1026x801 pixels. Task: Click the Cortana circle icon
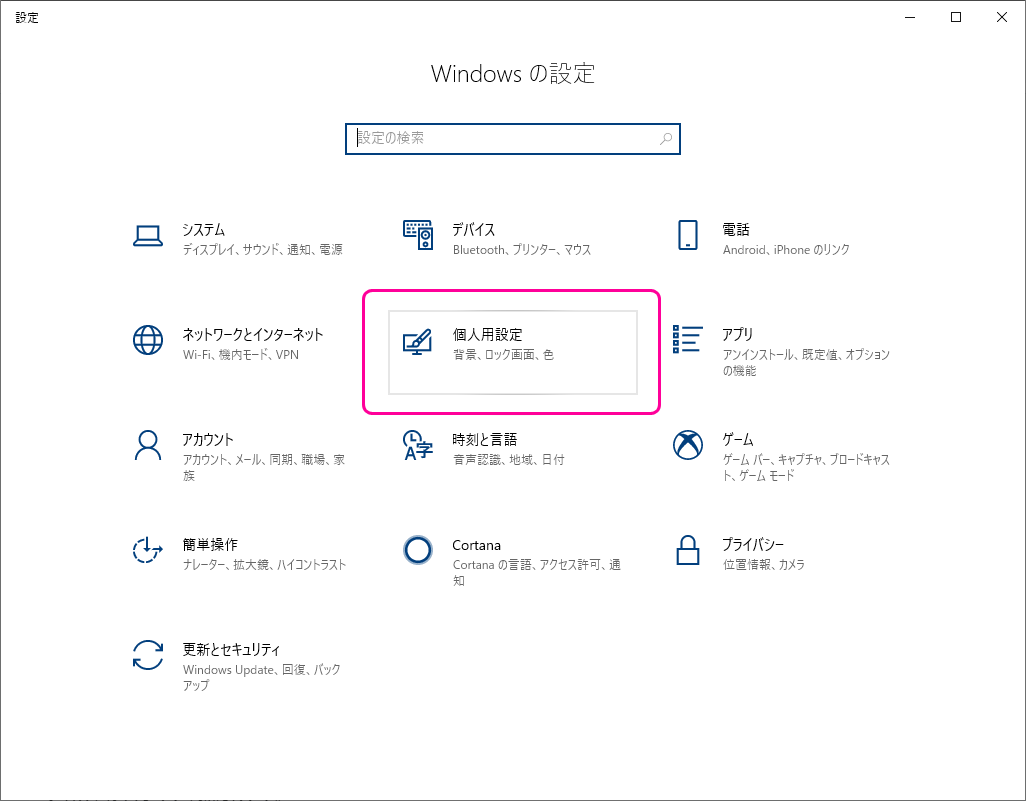point(417,550)
